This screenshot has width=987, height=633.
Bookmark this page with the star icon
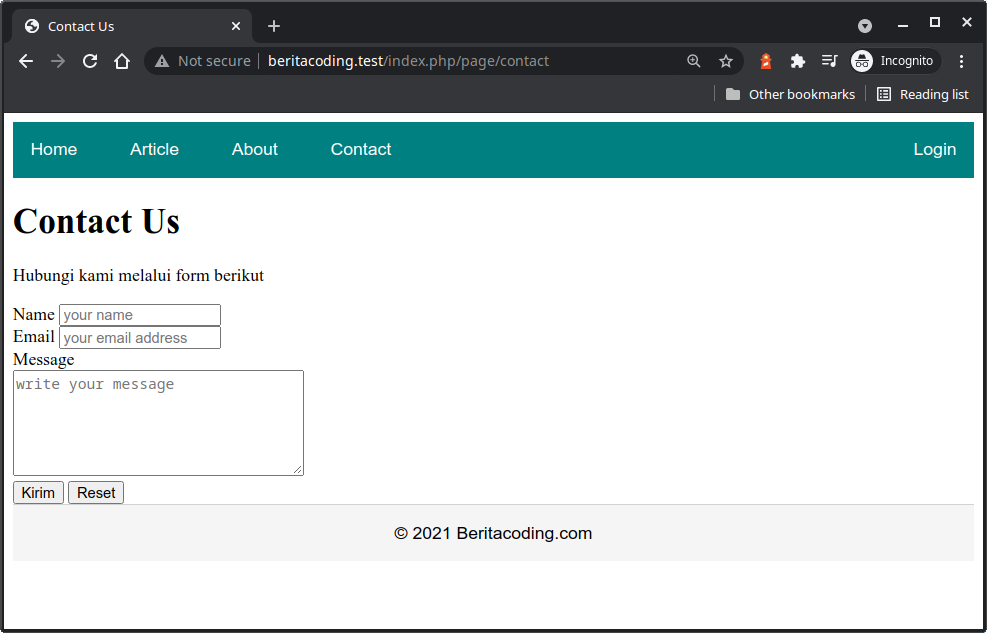[x=726, y=61]
